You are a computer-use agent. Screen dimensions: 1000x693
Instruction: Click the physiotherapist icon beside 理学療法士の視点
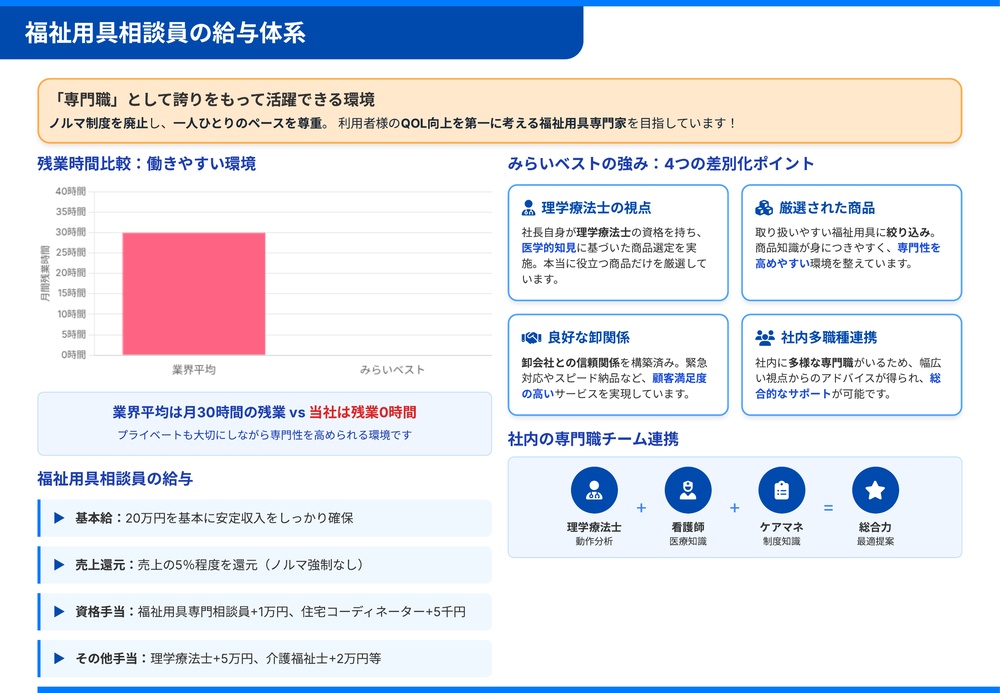529,208
